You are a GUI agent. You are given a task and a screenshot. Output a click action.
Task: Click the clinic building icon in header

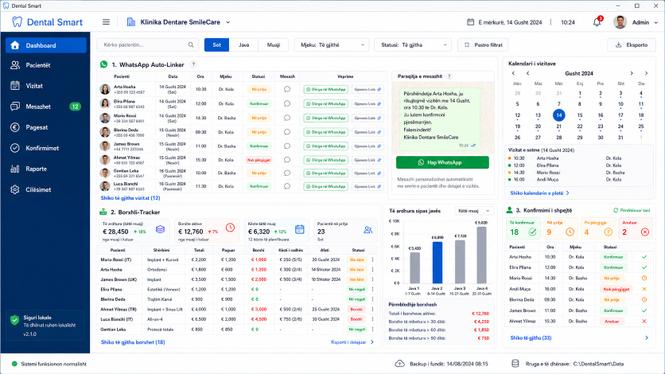(x=131, y=22)
